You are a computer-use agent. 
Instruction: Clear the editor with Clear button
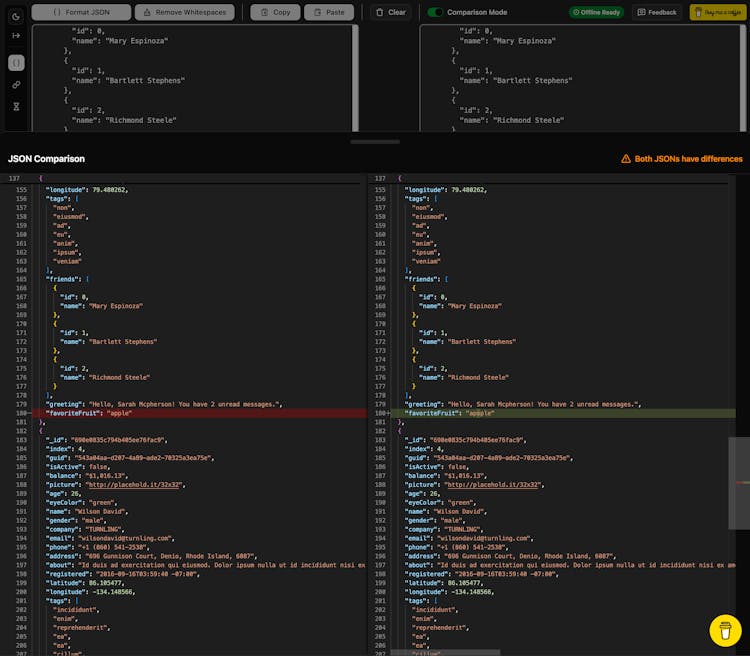point(390,12)
